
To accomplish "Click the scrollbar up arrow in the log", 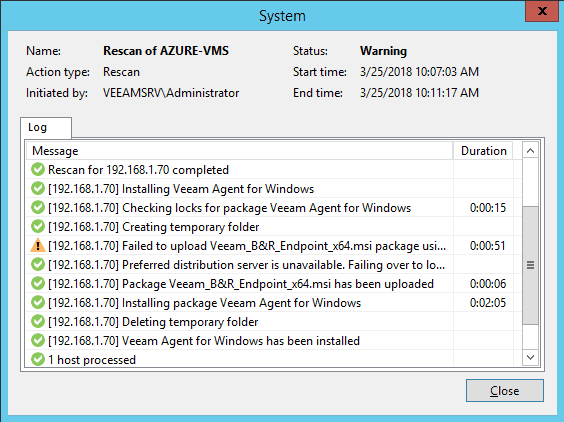I will click(530, 151).
